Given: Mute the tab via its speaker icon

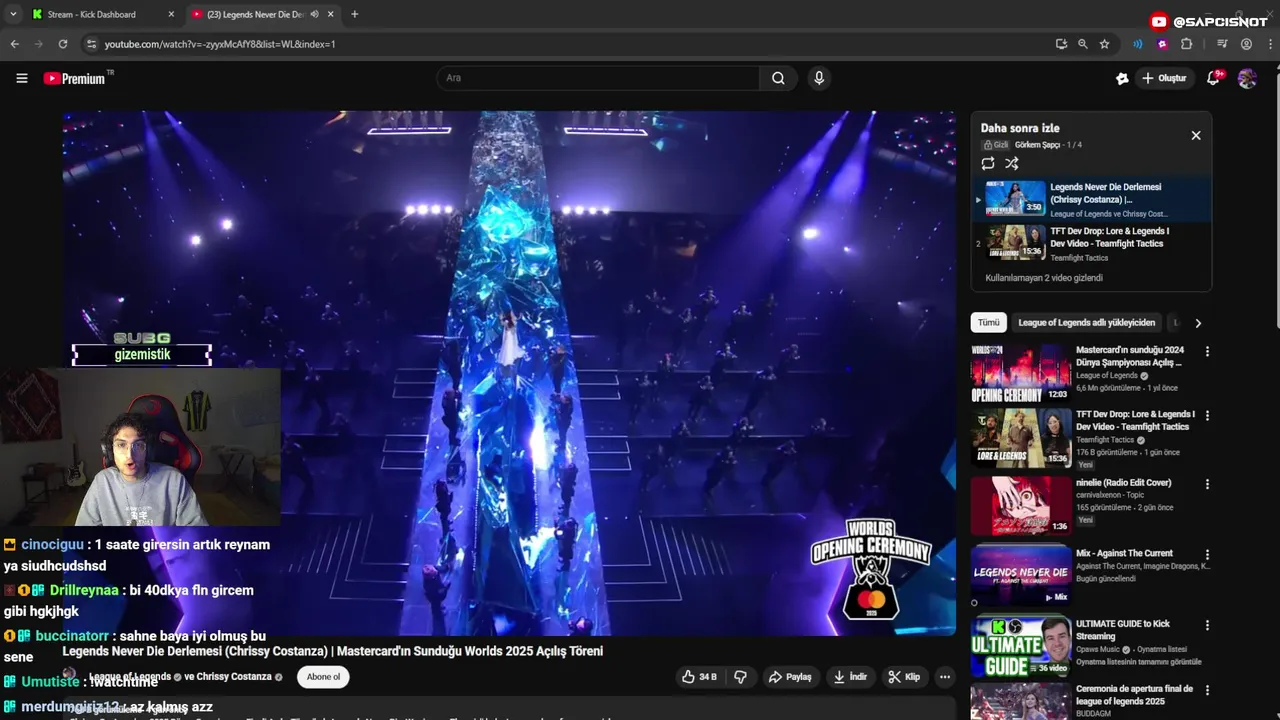Looking at the screenshot, I should click(314, 14).
